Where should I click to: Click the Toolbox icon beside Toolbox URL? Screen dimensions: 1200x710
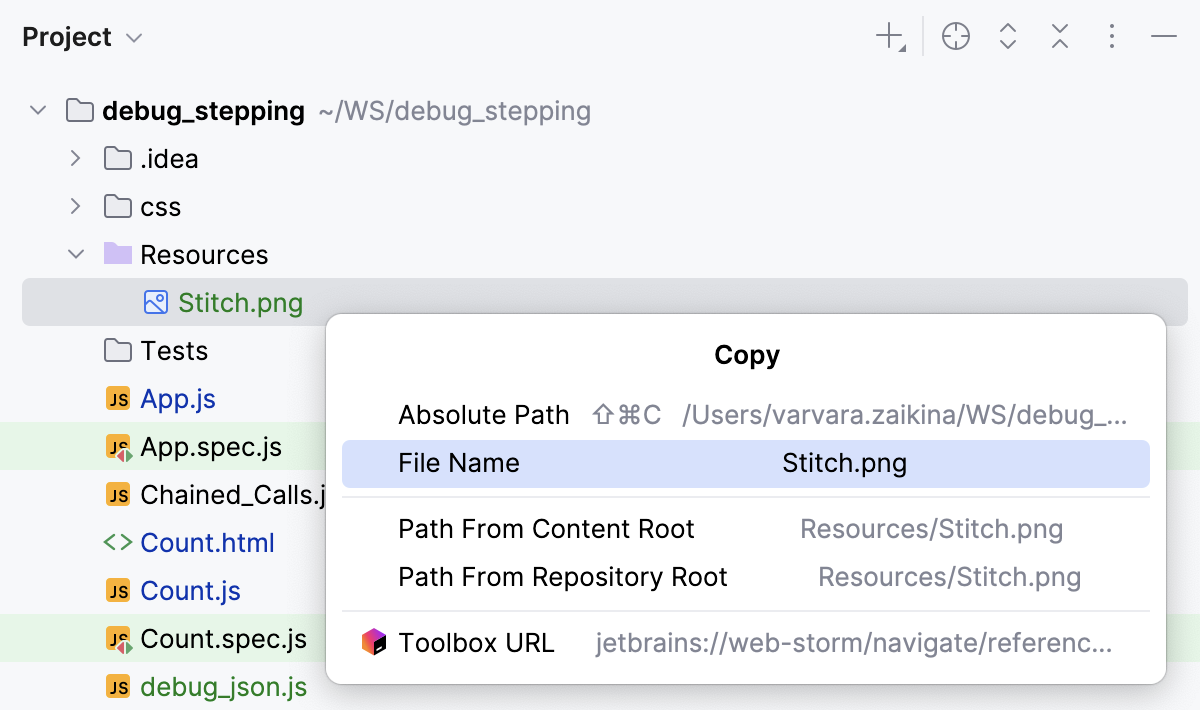tap(374, 642)
